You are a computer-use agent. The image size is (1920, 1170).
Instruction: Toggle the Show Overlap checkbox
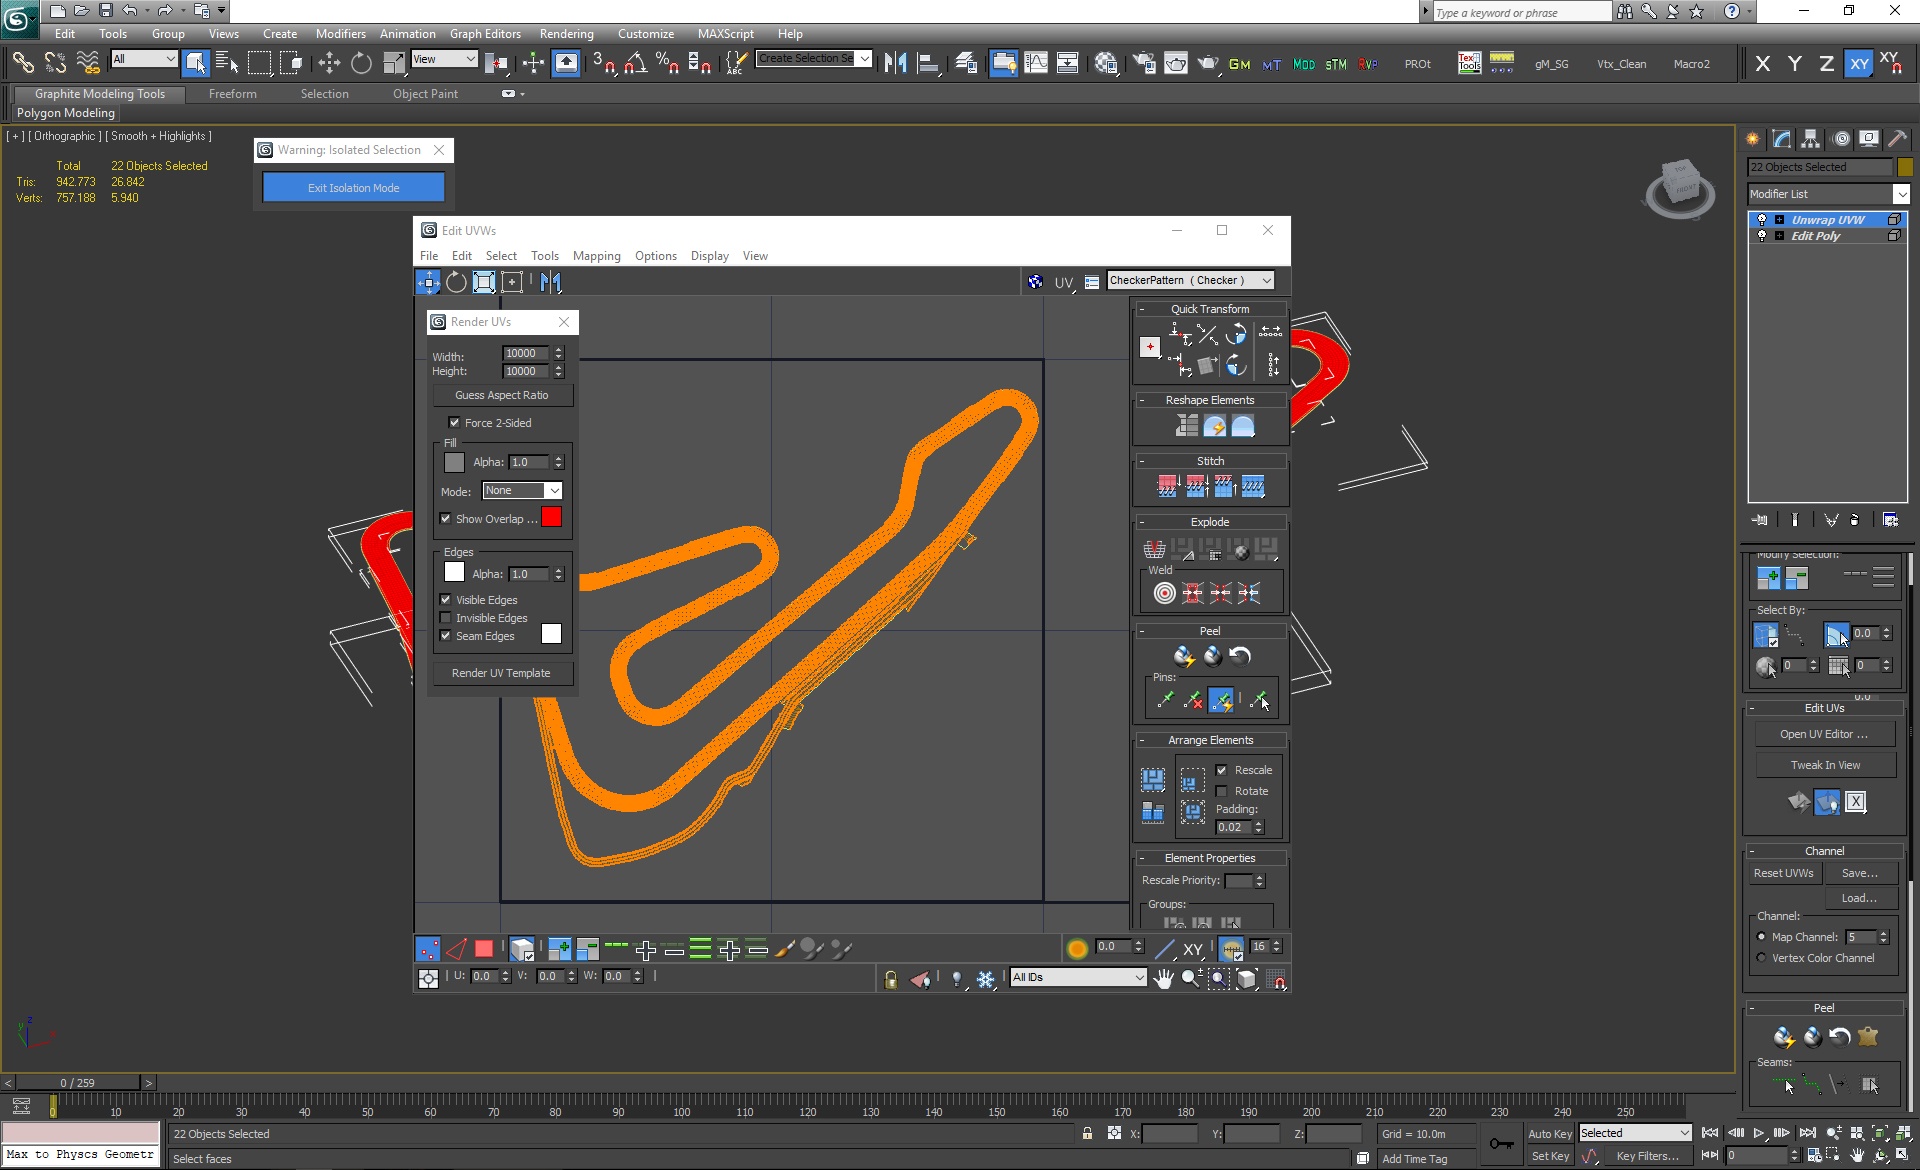click(x=446, y=519)
